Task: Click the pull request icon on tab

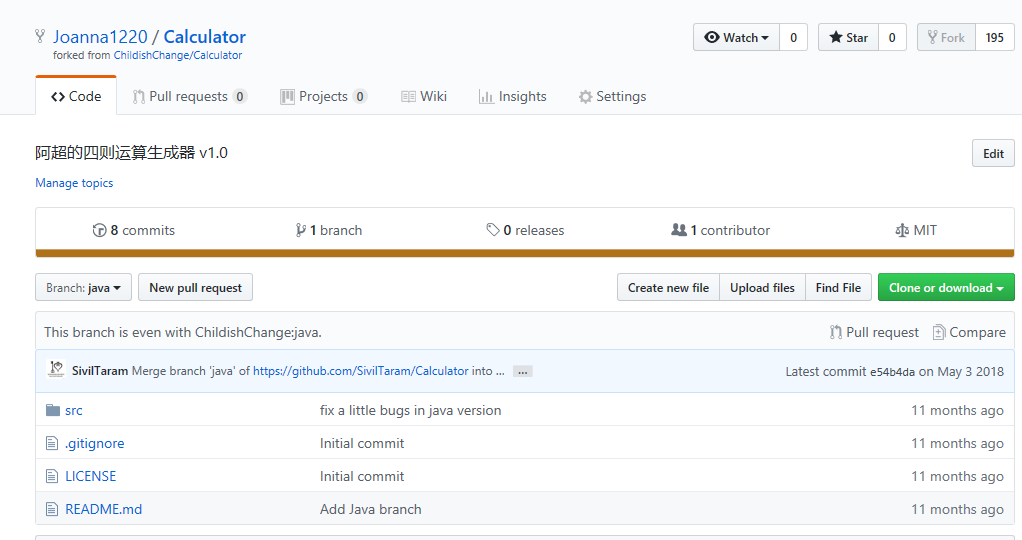Action: [x=138, y=97]
